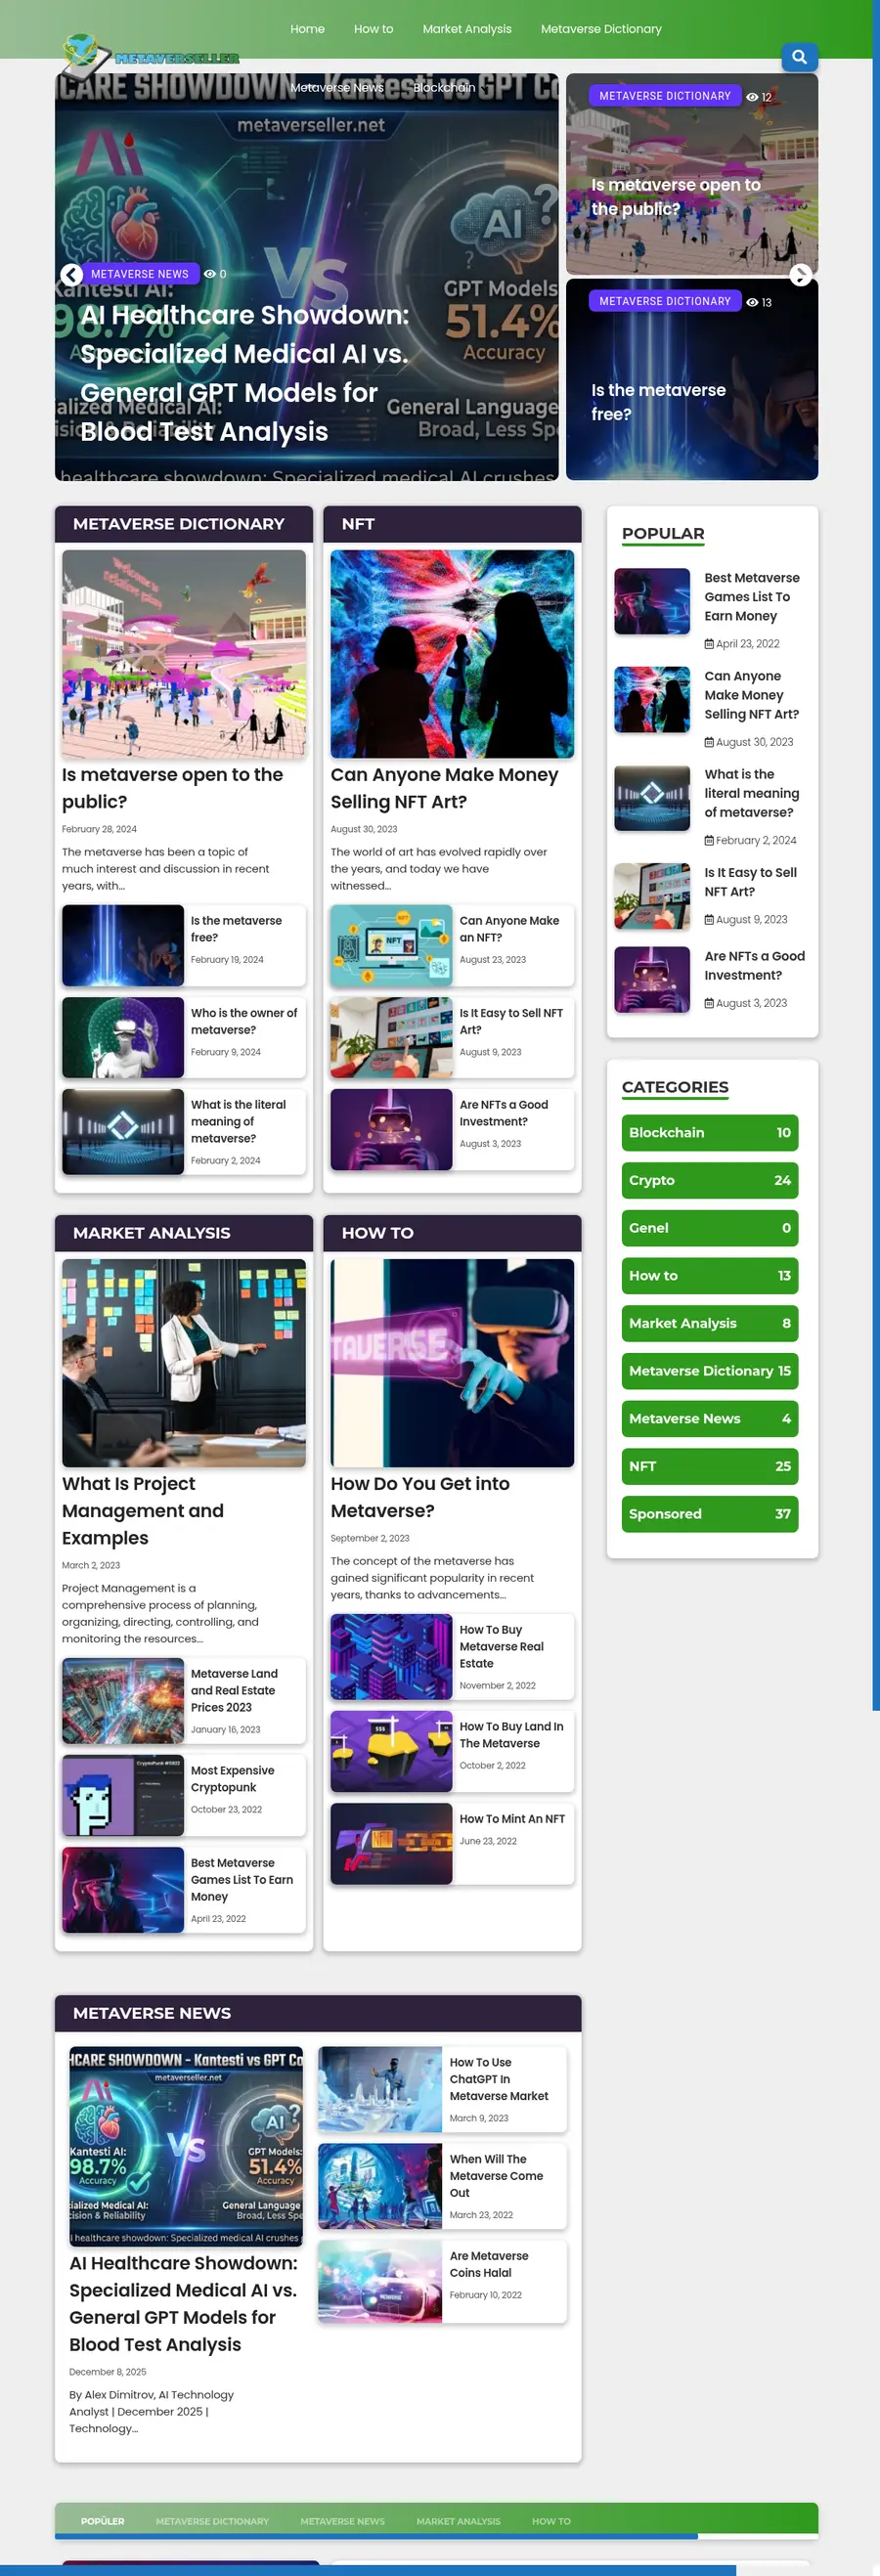880x2576 pixels.
Task: Open Crypto category with 24 posts
Action: pyautogui.click(x=709, y=1180)
